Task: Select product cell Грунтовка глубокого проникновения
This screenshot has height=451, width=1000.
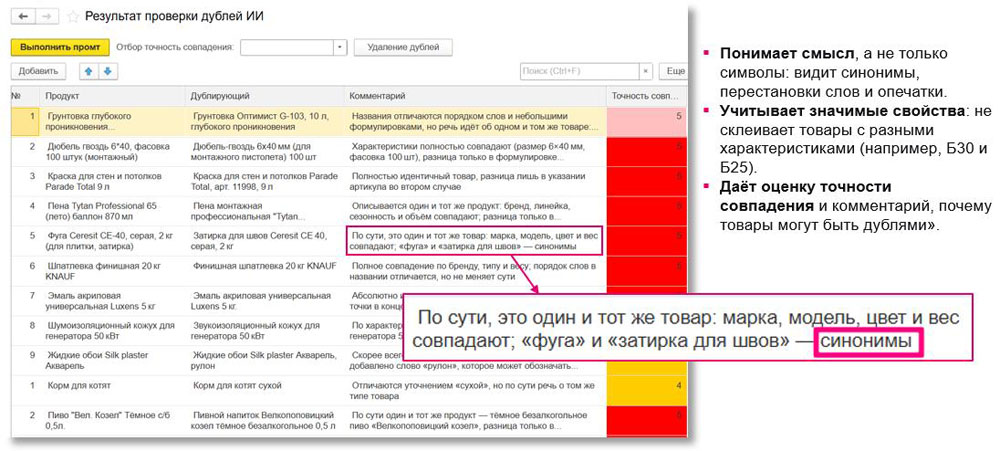Action: click(x=112, y=121)
